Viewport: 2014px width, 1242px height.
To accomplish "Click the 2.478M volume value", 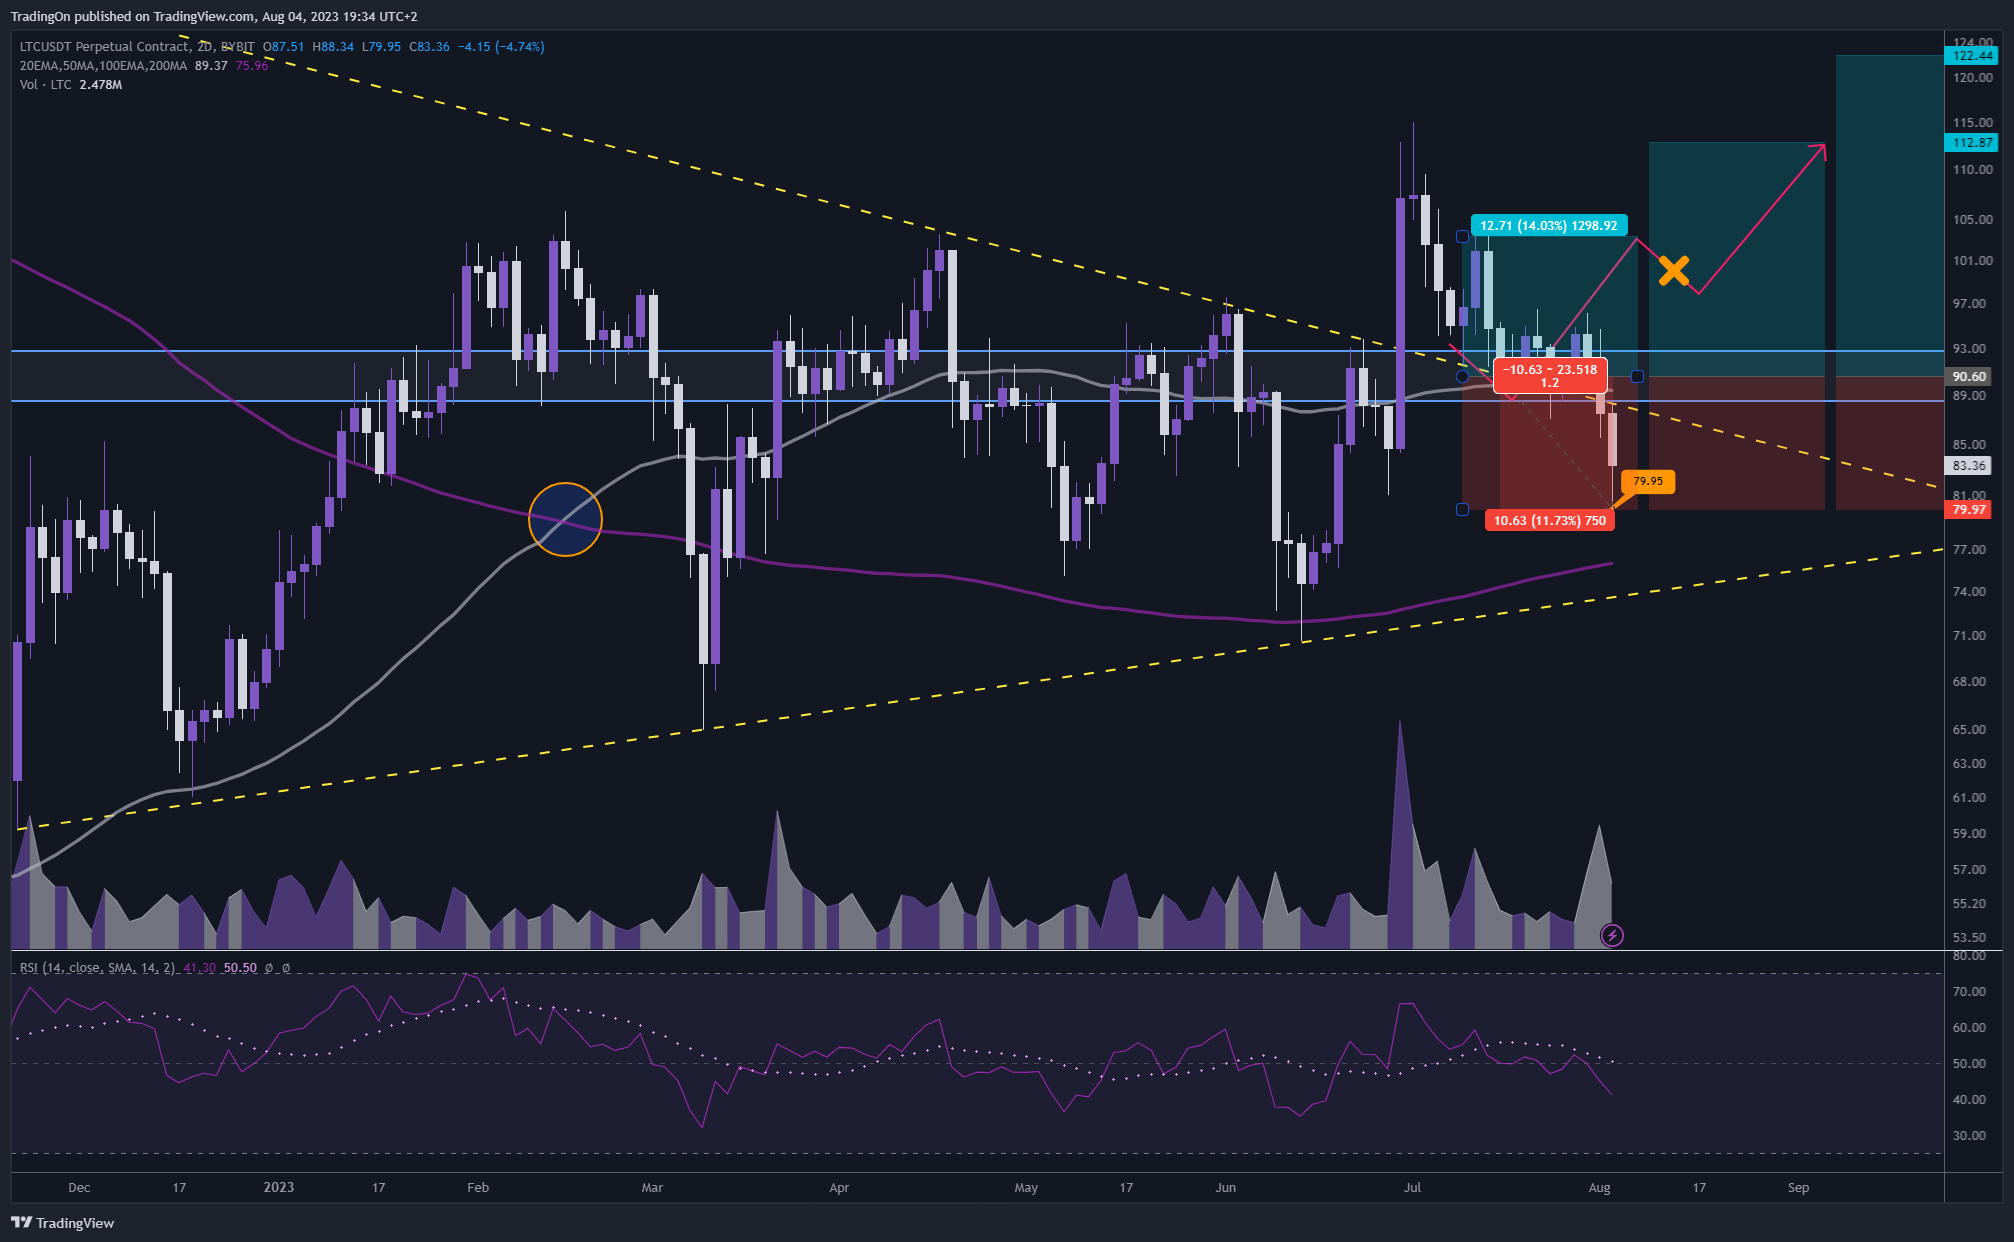I will (x=101, y=85).
